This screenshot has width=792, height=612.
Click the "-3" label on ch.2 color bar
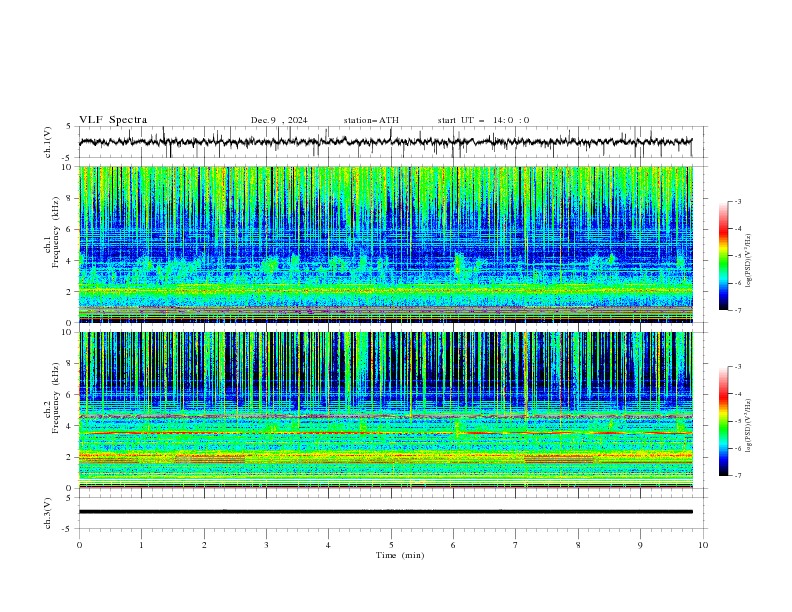[x=737, y=367]
